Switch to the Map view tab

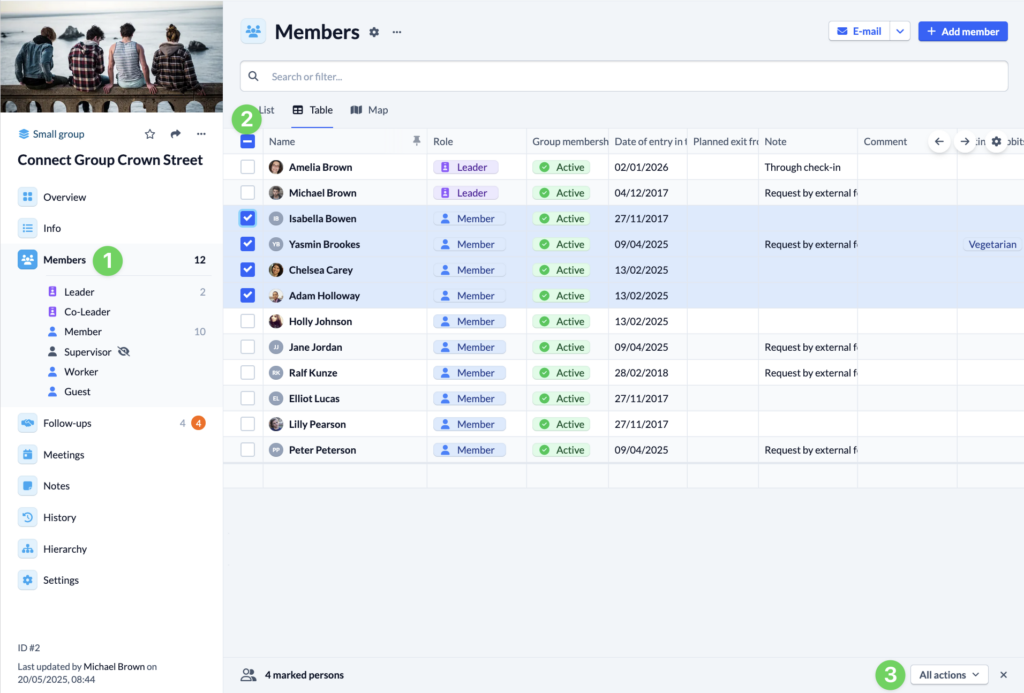[369, 110]
